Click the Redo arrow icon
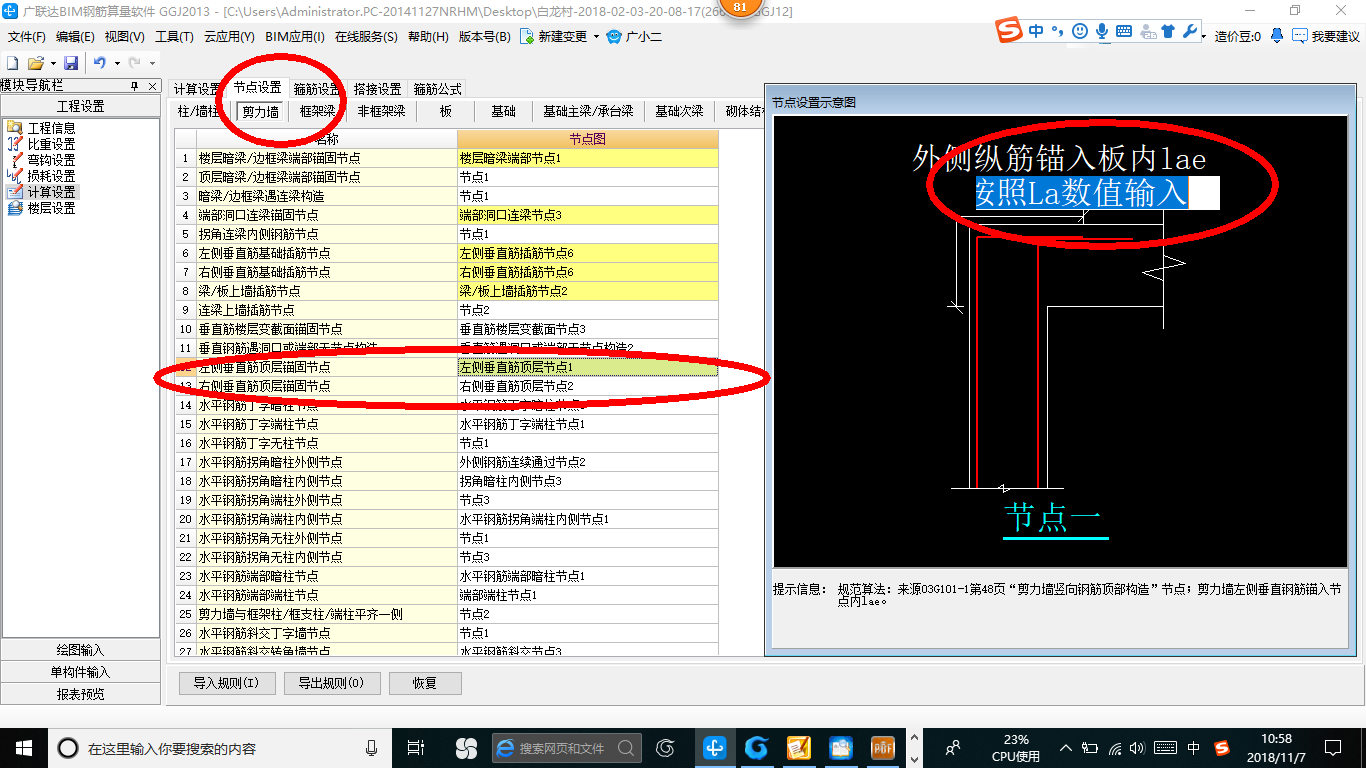The image size is (1366, 768). pyautogui.click(x=135, y=63)
